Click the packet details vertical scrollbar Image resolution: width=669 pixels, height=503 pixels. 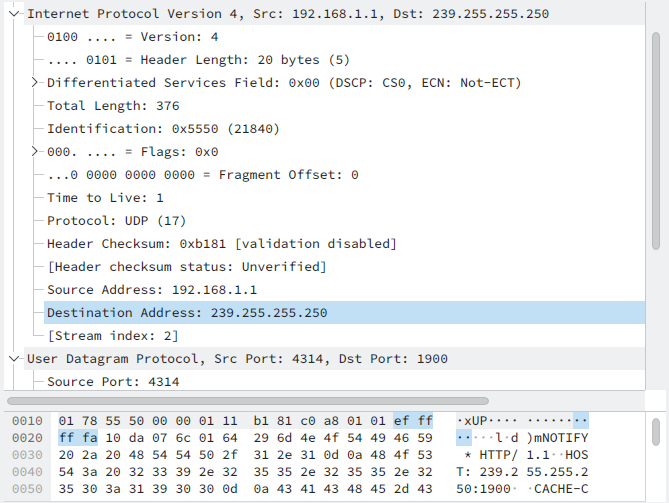[656, 140]
